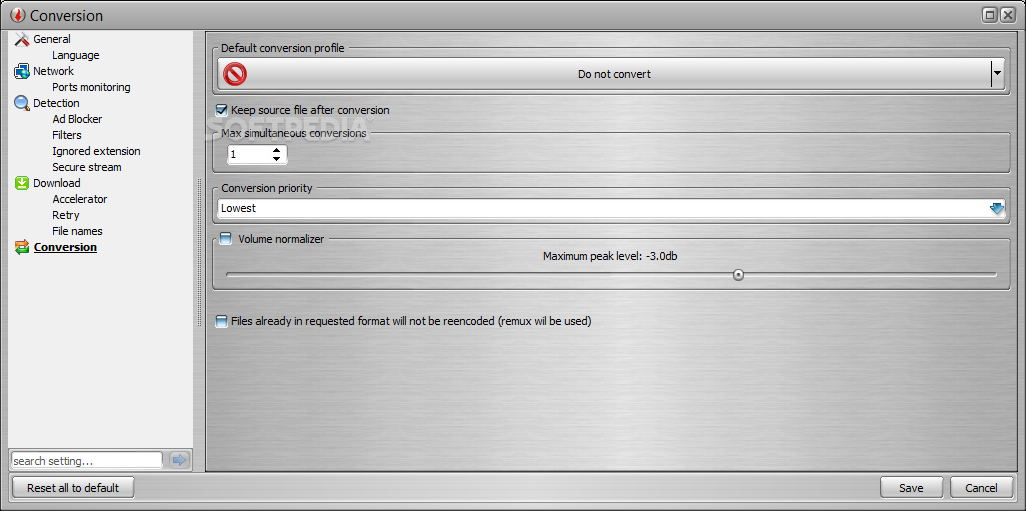
Task: Open Ignored extension settings
Action: [x=96, y=151]
